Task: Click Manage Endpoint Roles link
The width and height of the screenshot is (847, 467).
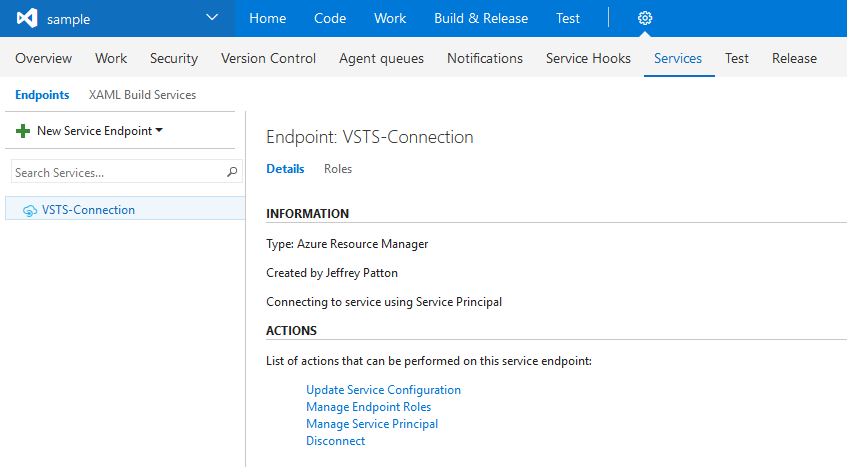Action: [368, 407]
